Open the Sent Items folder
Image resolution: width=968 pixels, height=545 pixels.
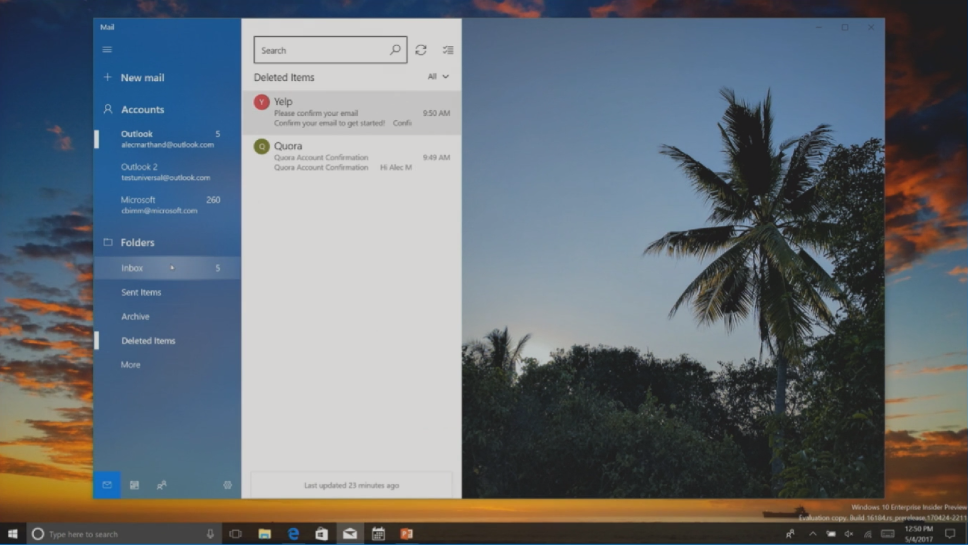click(167, 292)
